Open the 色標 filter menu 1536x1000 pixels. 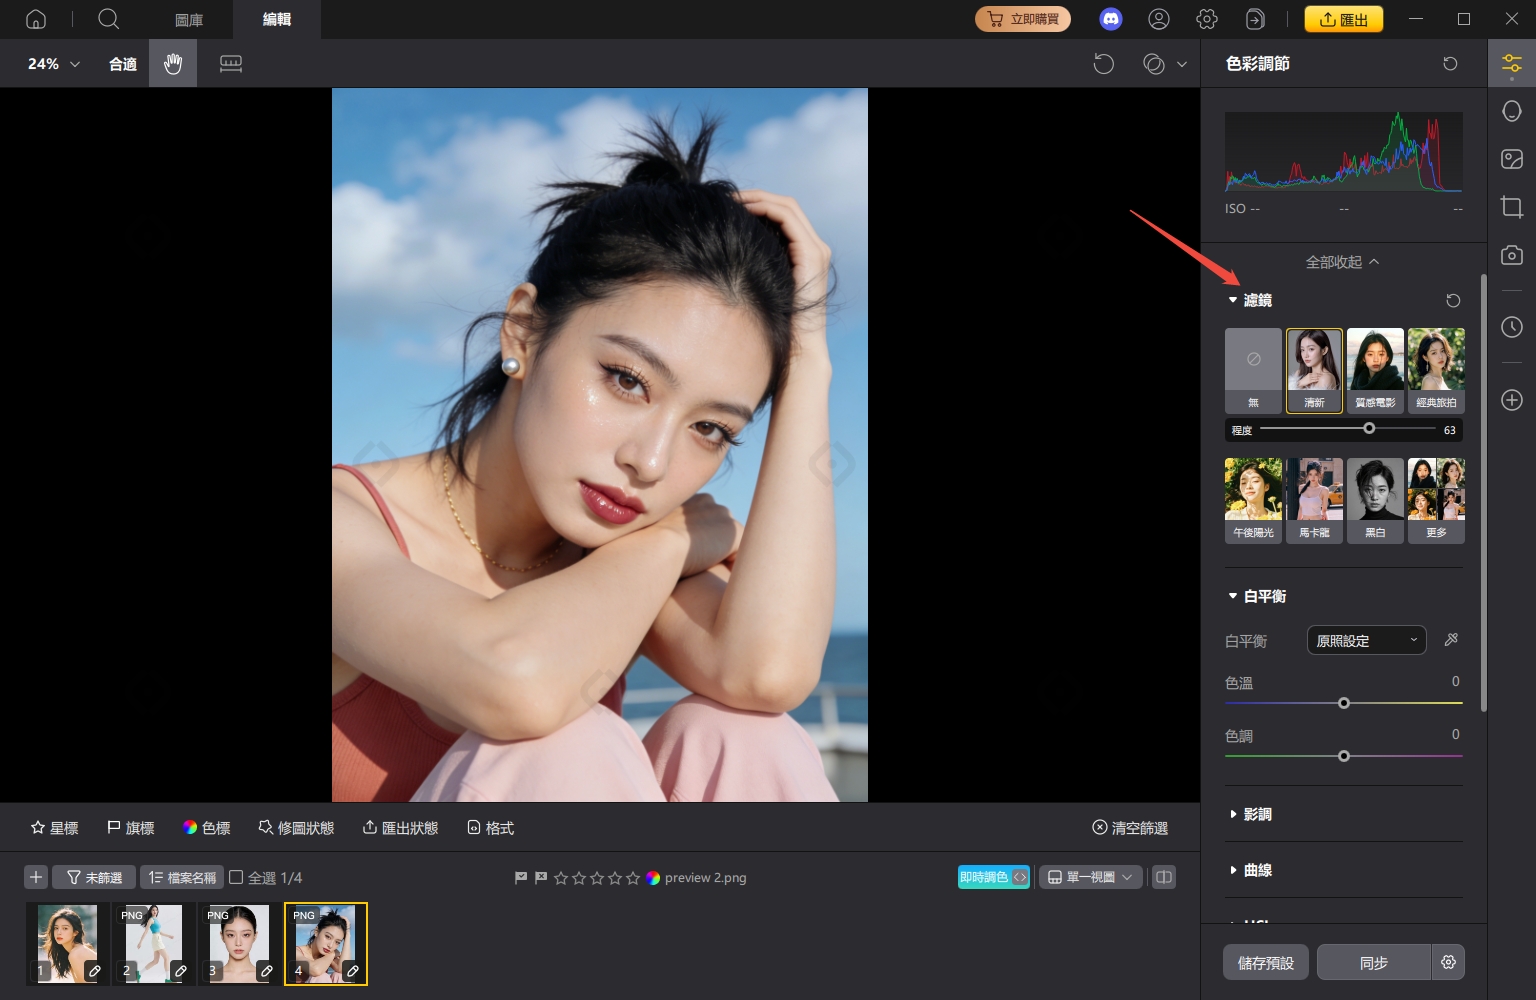click(x=206, y=827)
